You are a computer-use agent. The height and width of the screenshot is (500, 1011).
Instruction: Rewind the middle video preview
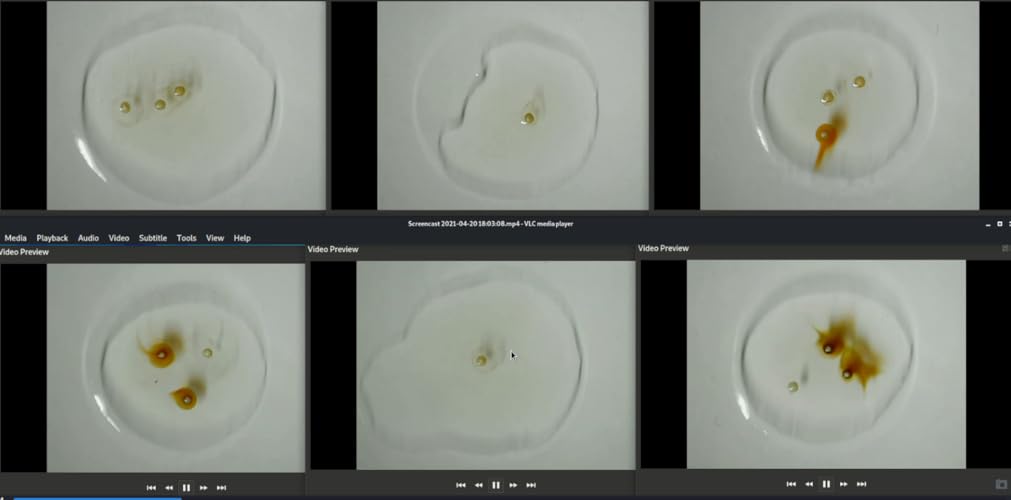478,485
